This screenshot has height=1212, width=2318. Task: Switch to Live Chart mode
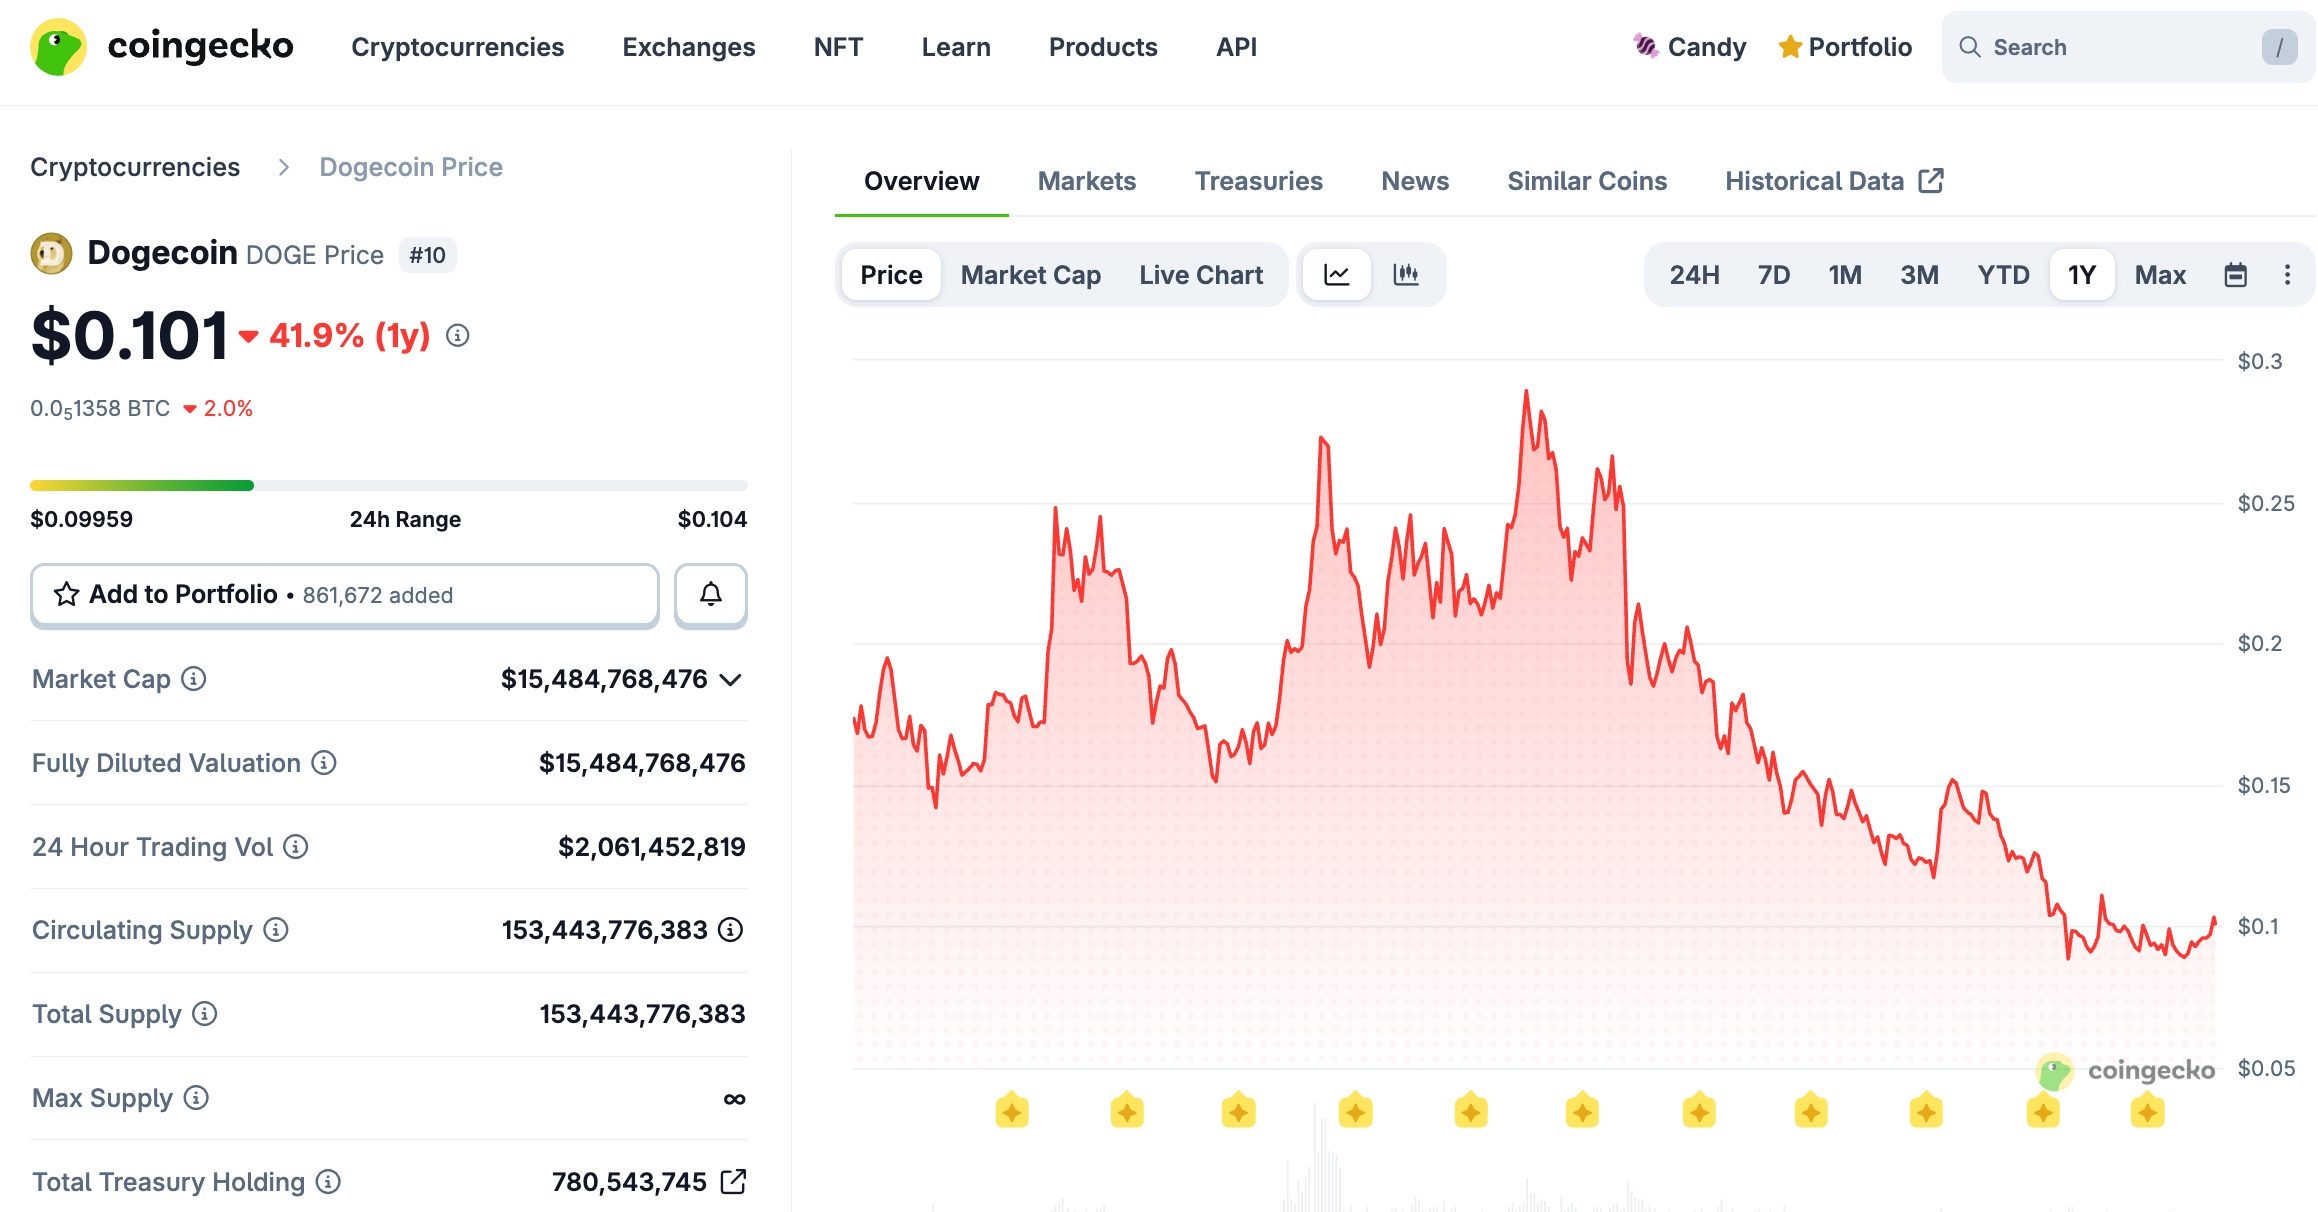coord(1200,274)
